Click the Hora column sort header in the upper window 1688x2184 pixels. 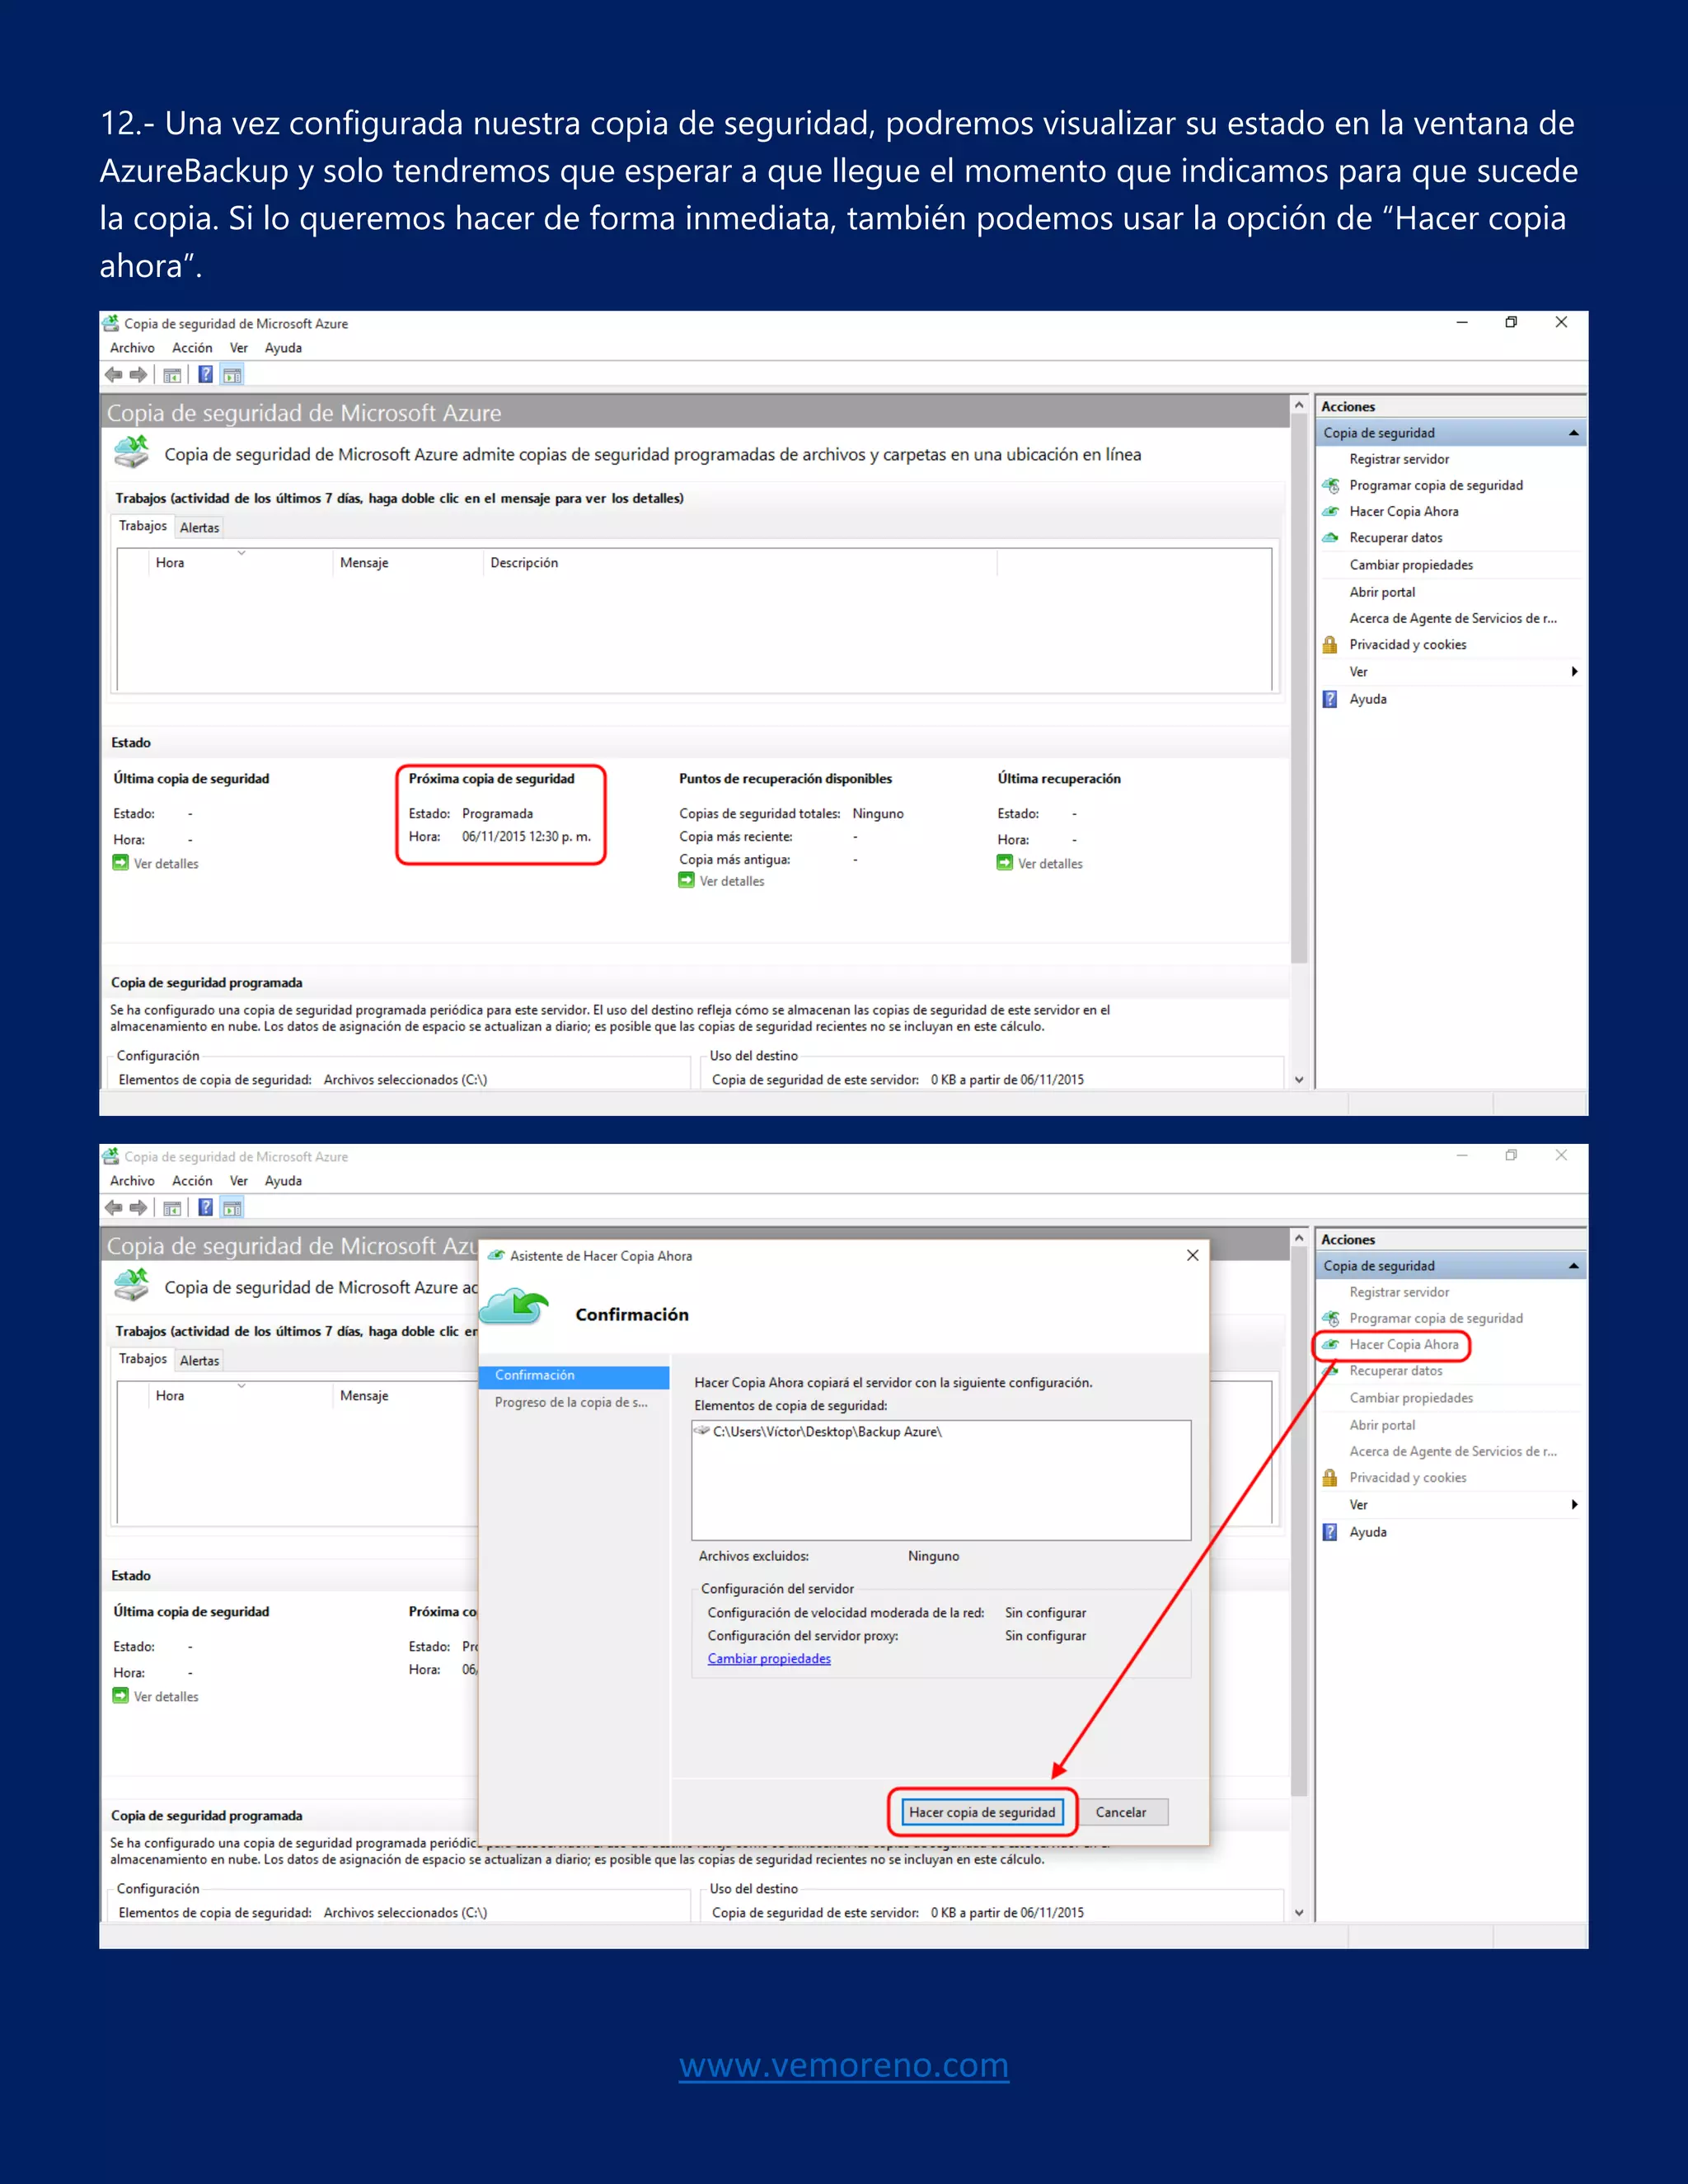(241, 563)
